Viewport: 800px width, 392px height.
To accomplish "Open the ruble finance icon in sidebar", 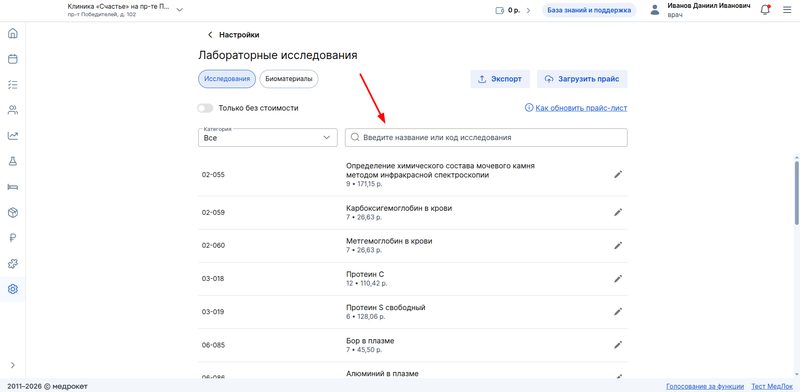I will (13, 238).
